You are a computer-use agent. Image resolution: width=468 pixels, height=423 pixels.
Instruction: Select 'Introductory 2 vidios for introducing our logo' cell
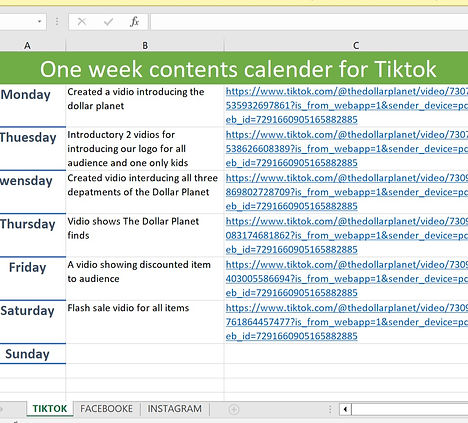point(145,149)
